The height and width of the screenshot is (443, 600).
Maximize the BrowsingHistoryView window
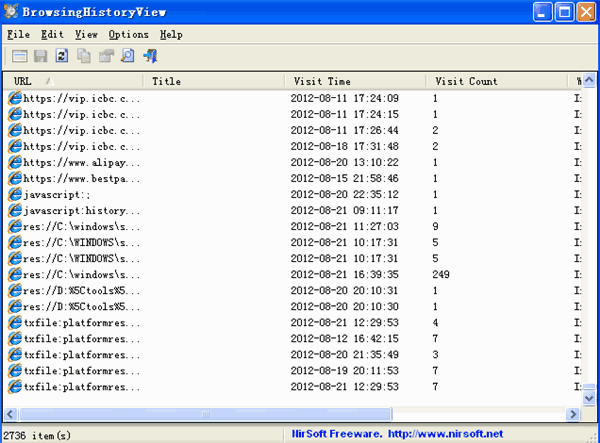click(564, 11)
